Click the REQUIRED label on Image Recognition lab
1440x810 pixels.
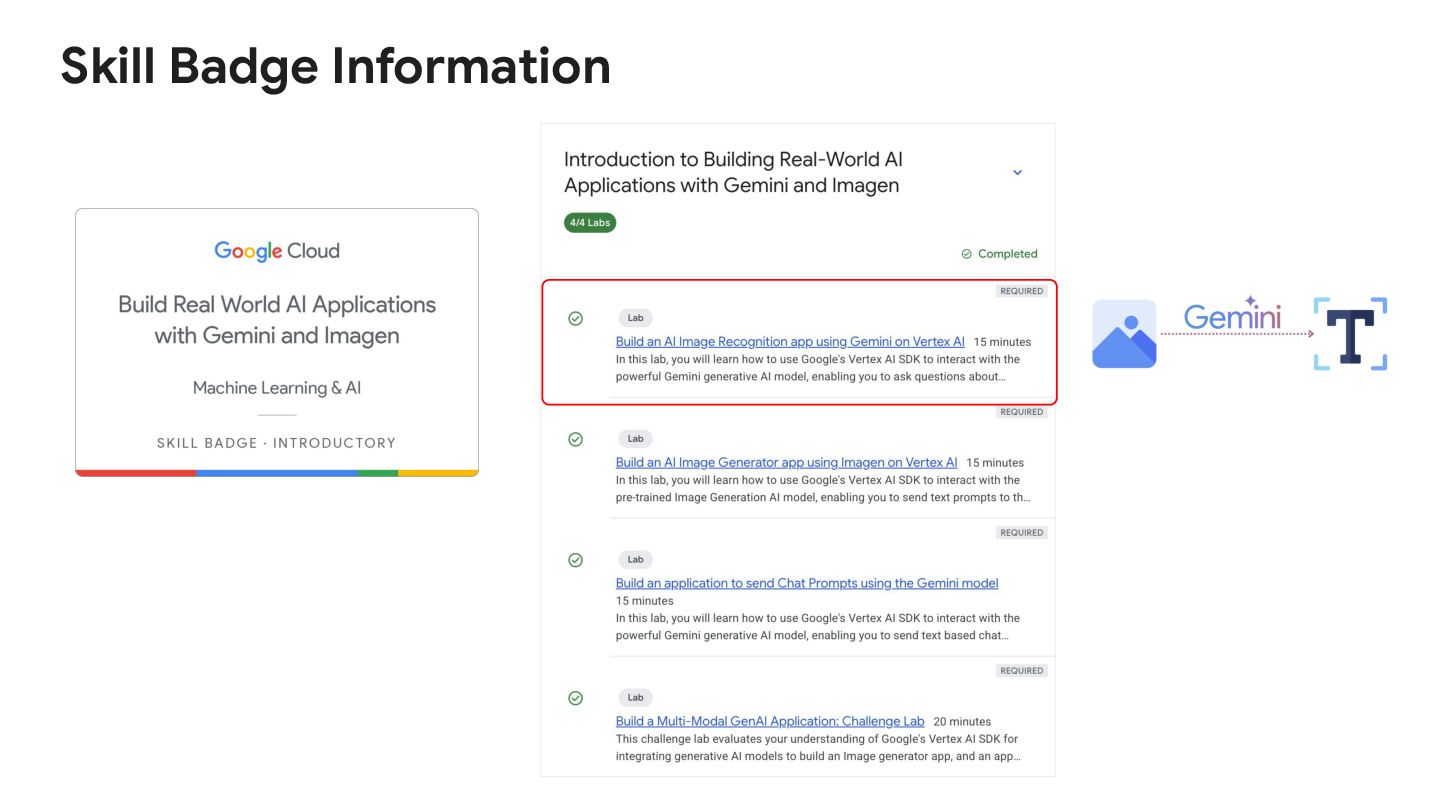(1022, 291)
